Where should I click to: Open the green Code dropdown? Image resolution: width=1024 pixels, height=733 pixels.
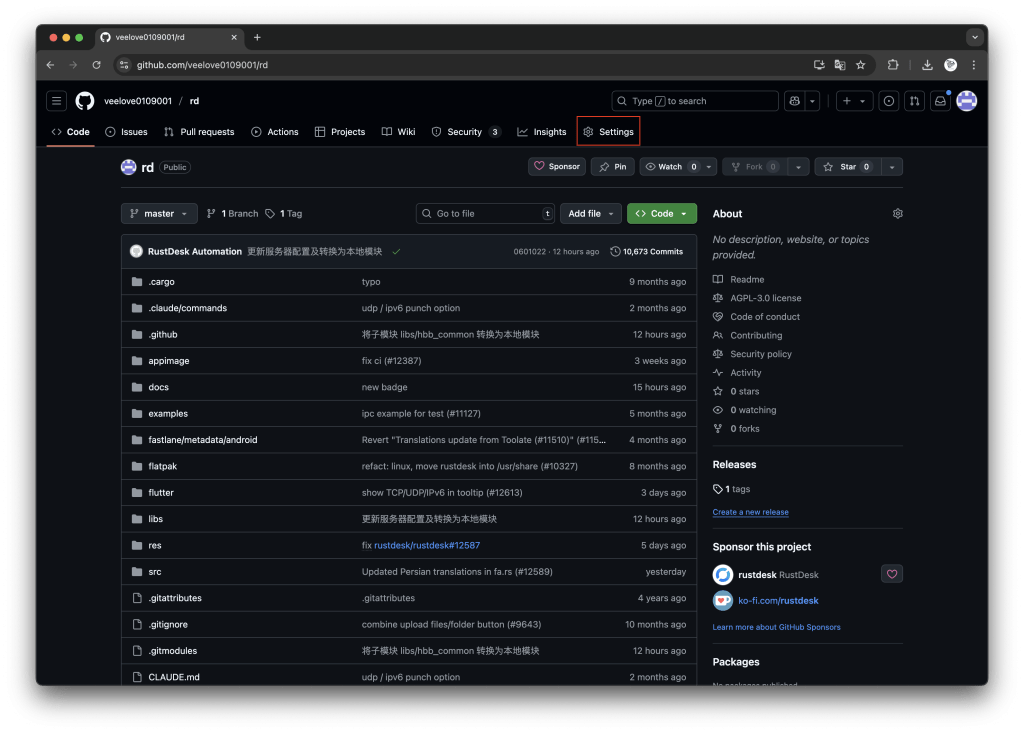[661, 214]
